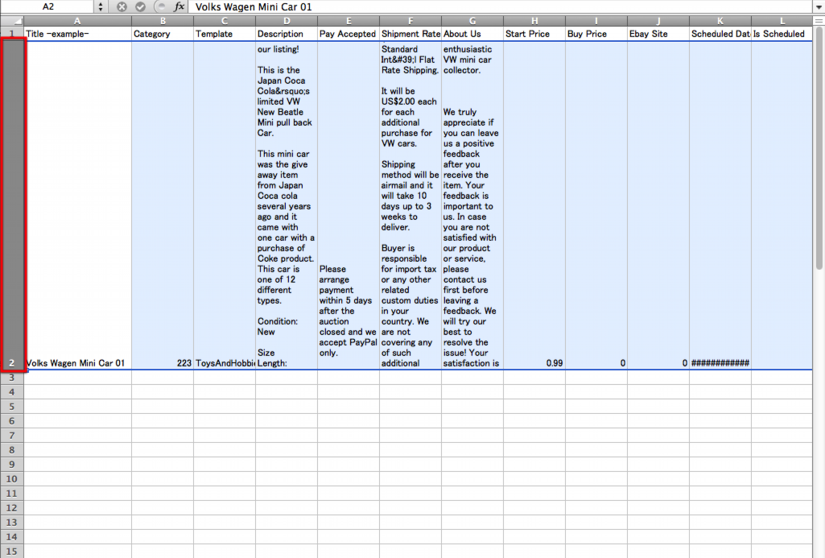Select the 'Title -example-' header cell
The image size is (825, 558).
tap(77, 33)
